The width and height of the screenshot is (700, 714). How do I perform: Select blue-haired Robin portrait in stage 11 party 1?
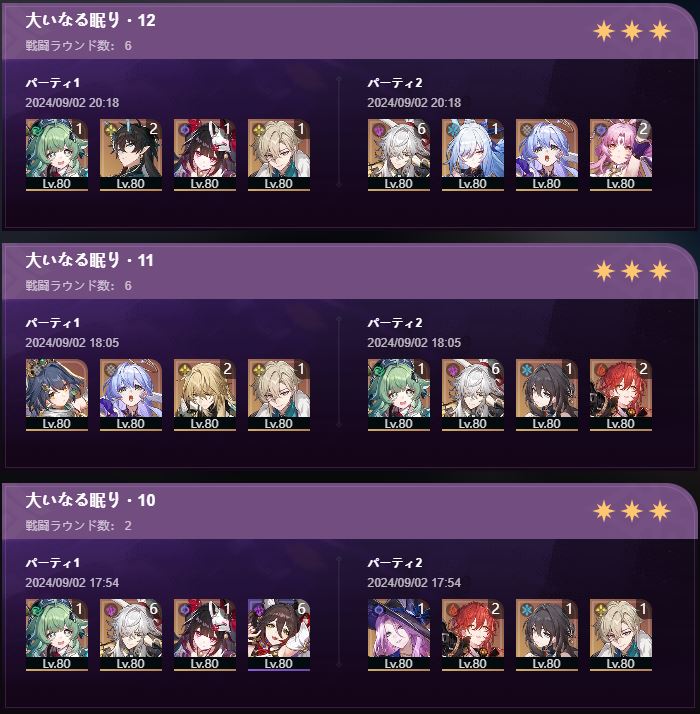(x=131, y=395)
